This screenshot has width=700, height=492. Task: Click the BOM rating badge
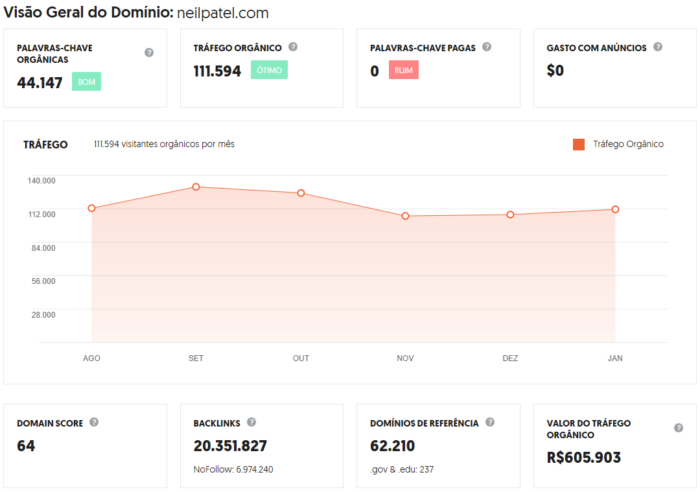coord(87,82)
